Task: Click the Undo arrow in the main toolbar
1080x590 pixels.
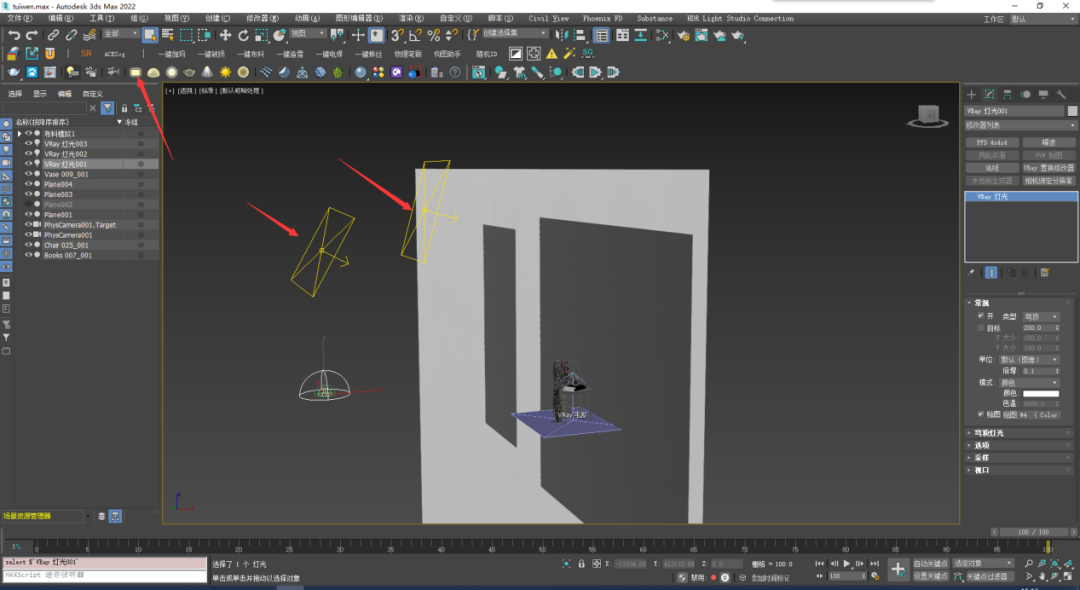Action: click(13, 35)
